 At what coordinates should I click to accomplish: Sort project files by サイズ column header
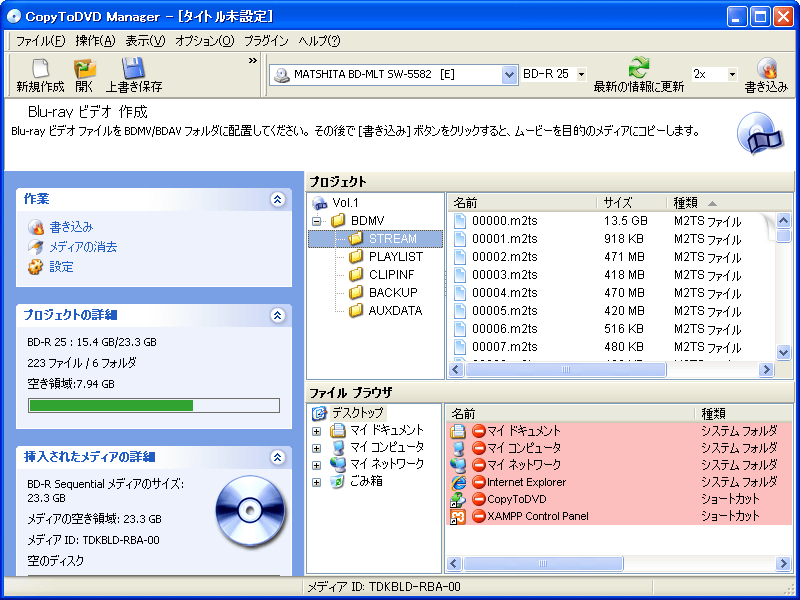[632, 203]
